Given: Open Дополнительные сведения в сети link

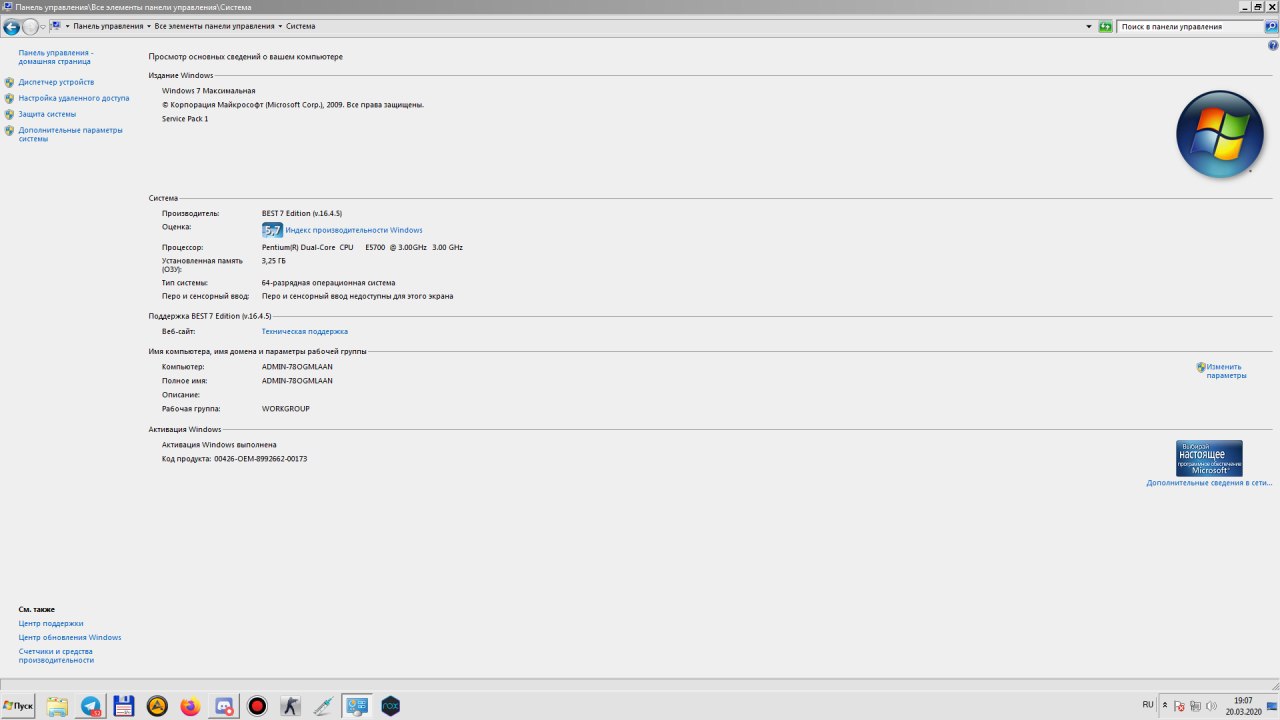Looking at the screenshot, I should point(1210,483).
